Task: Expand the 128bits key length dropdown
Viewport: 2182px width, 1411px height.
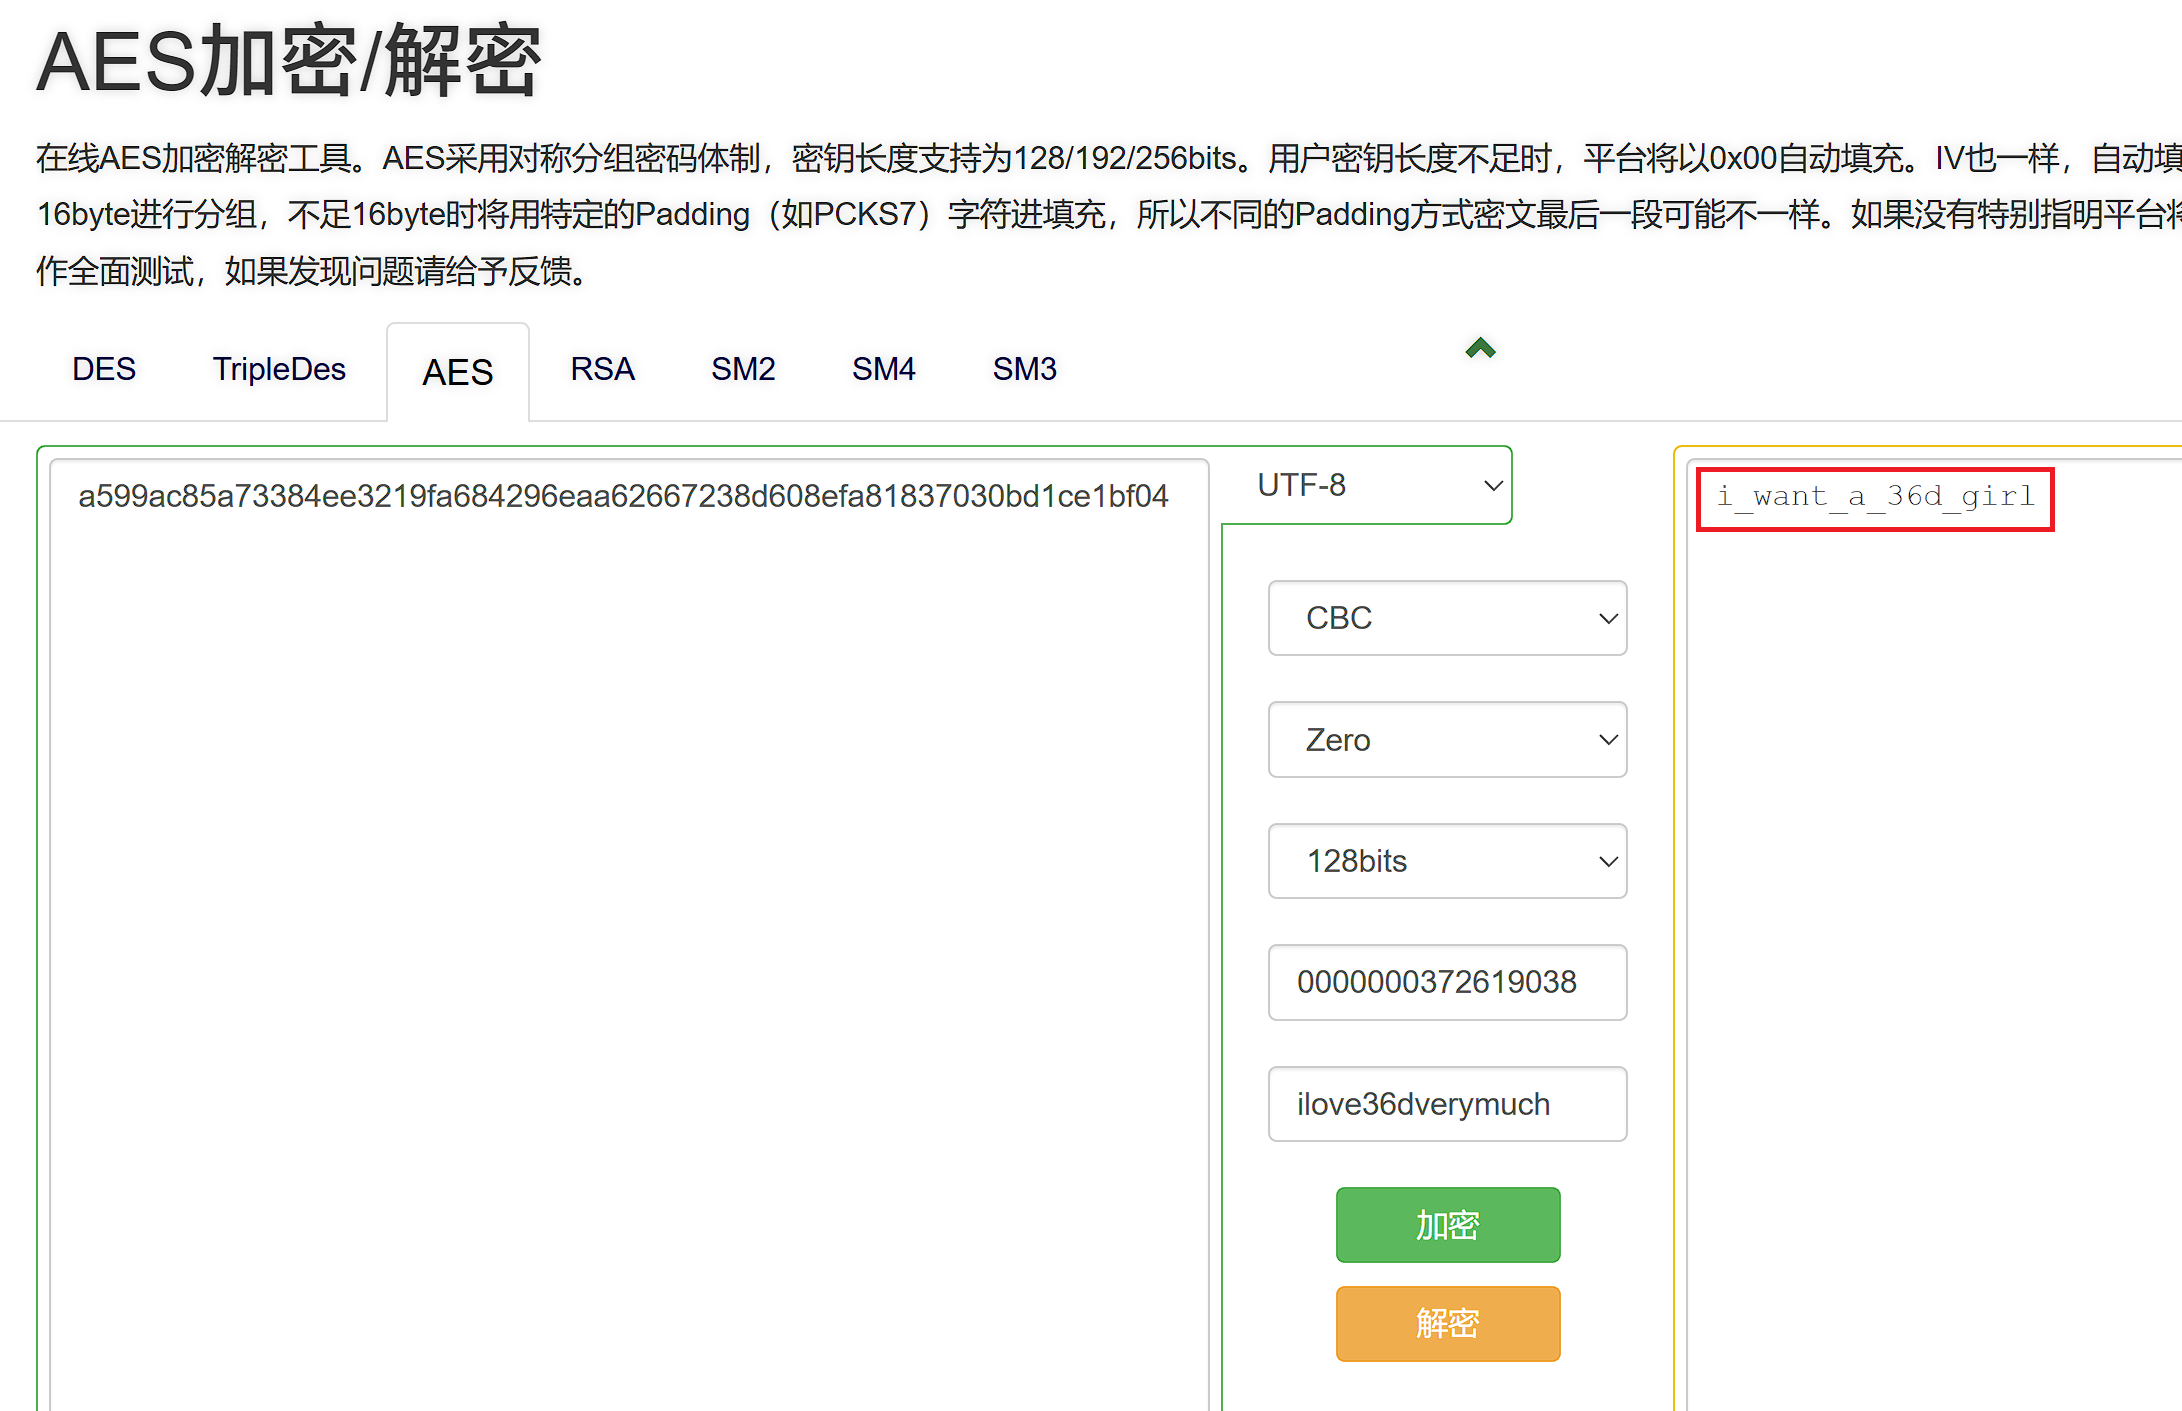Action: pos(1446,861)
